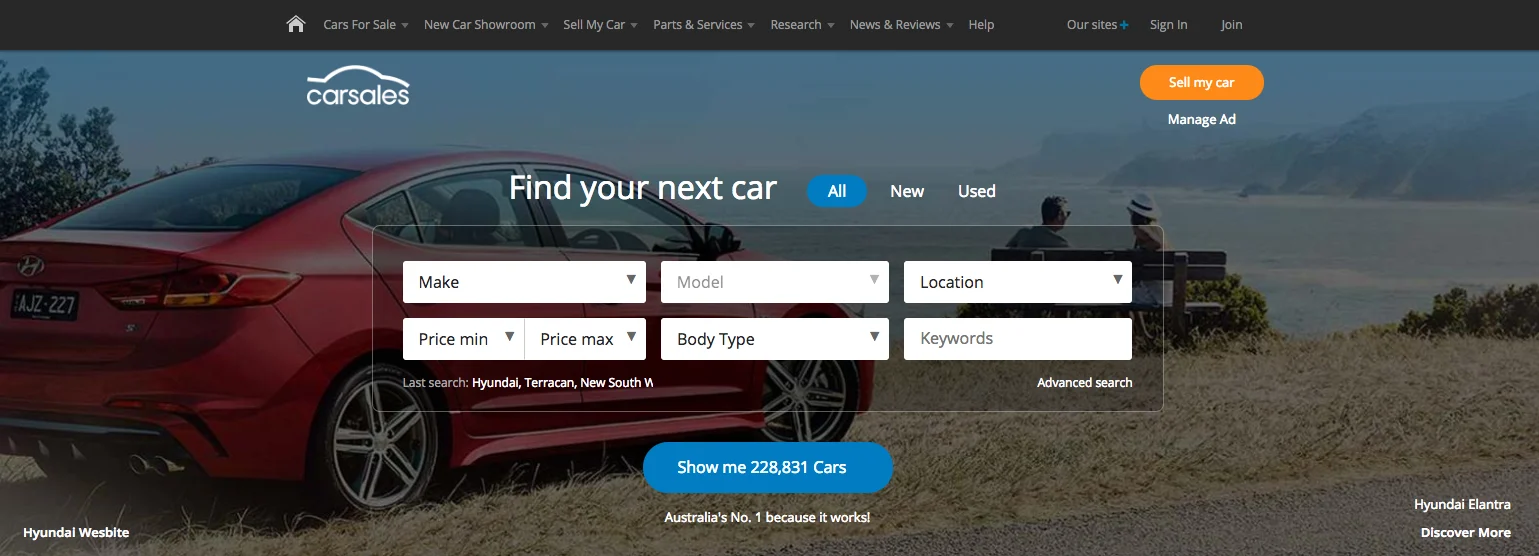The height and width of the screenshot is (556, 1539).
Task: Click the Hyundai Elantra caption
Action: [1463, 505]
